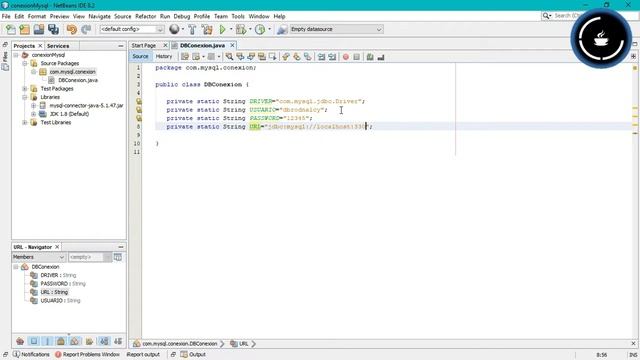Select DRIVER : String in Navigator

58,275
